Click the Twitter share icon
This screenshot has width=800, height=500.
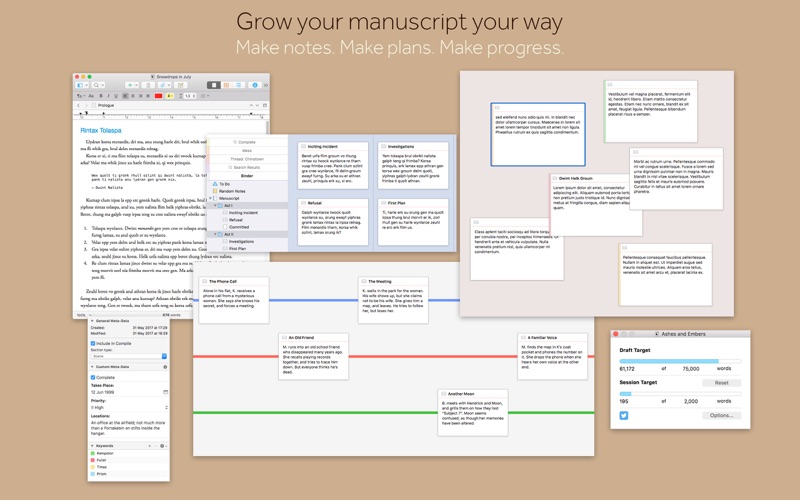[x=623, y=415]
